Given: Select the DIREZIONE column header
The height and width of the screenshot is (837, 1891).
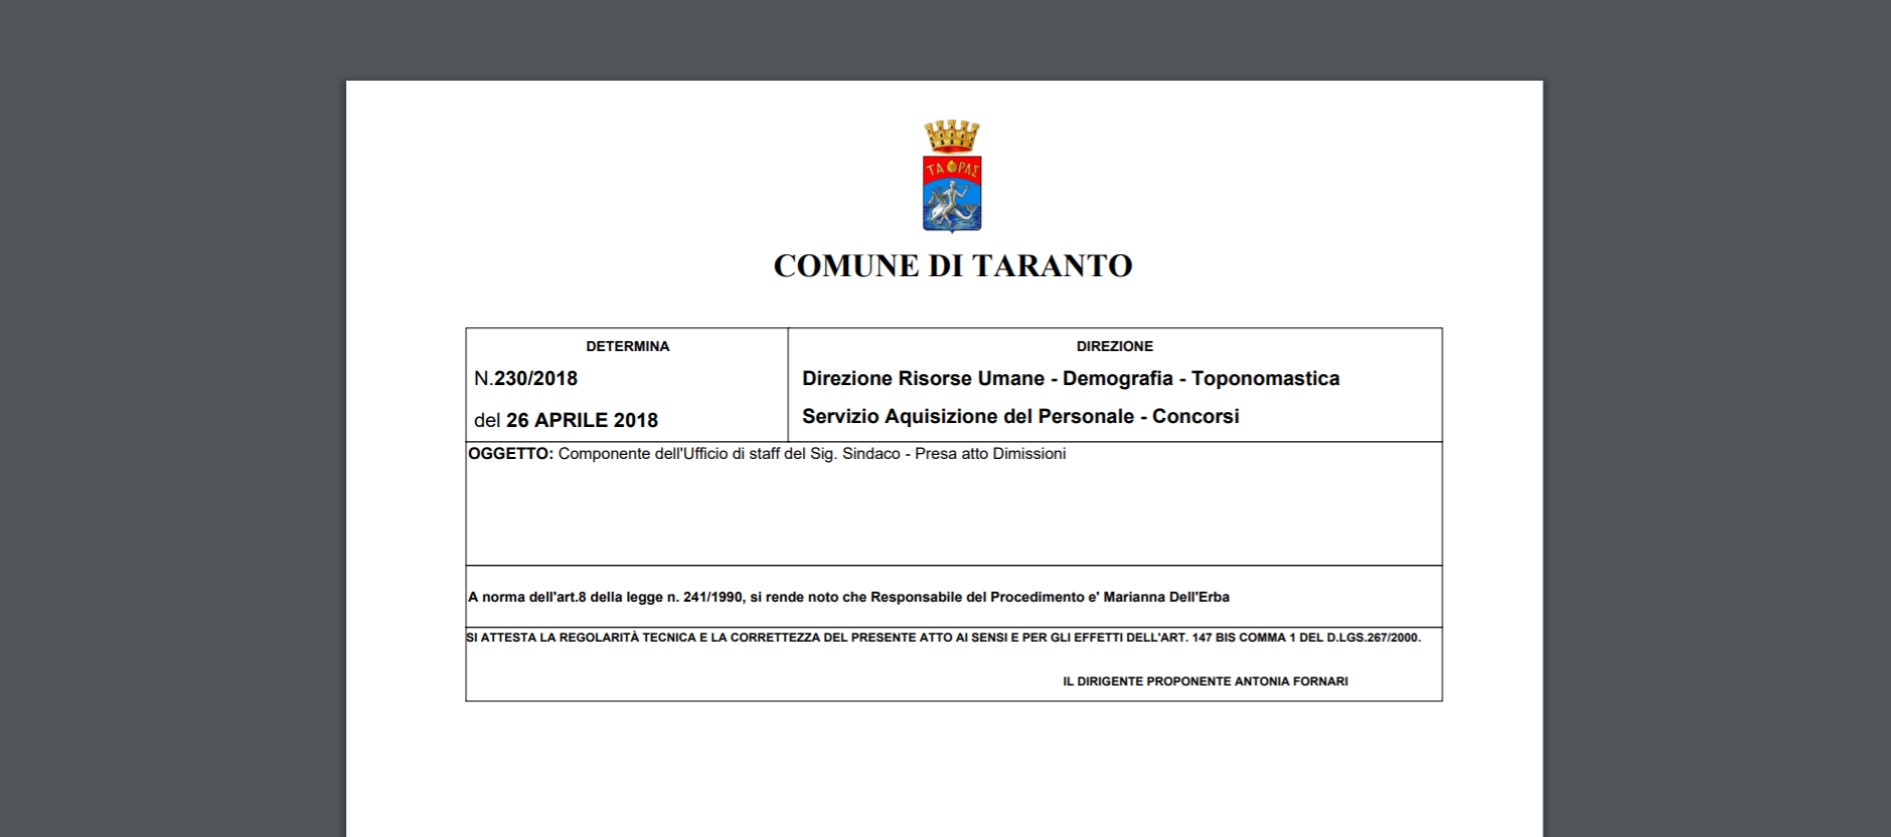Looking at the screenshot, I should click(x=1114, y=346).
